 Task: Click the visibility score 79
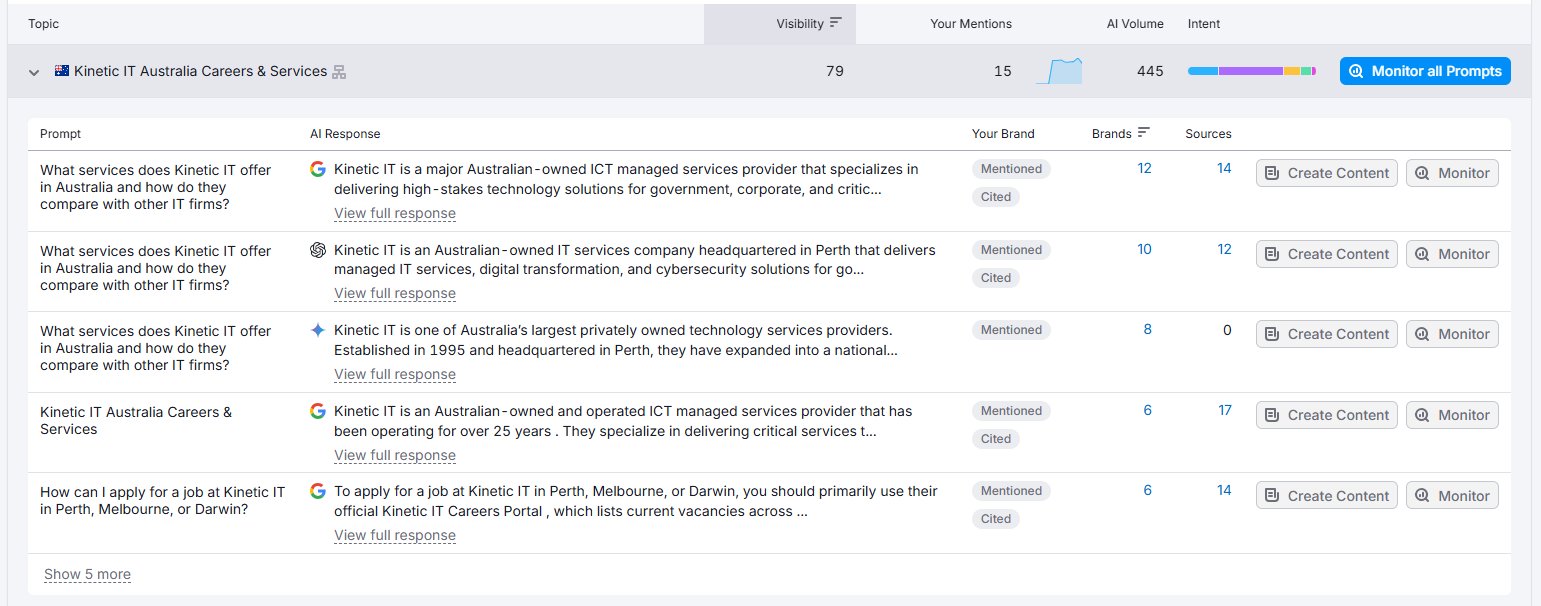click(x=835, y=71)
